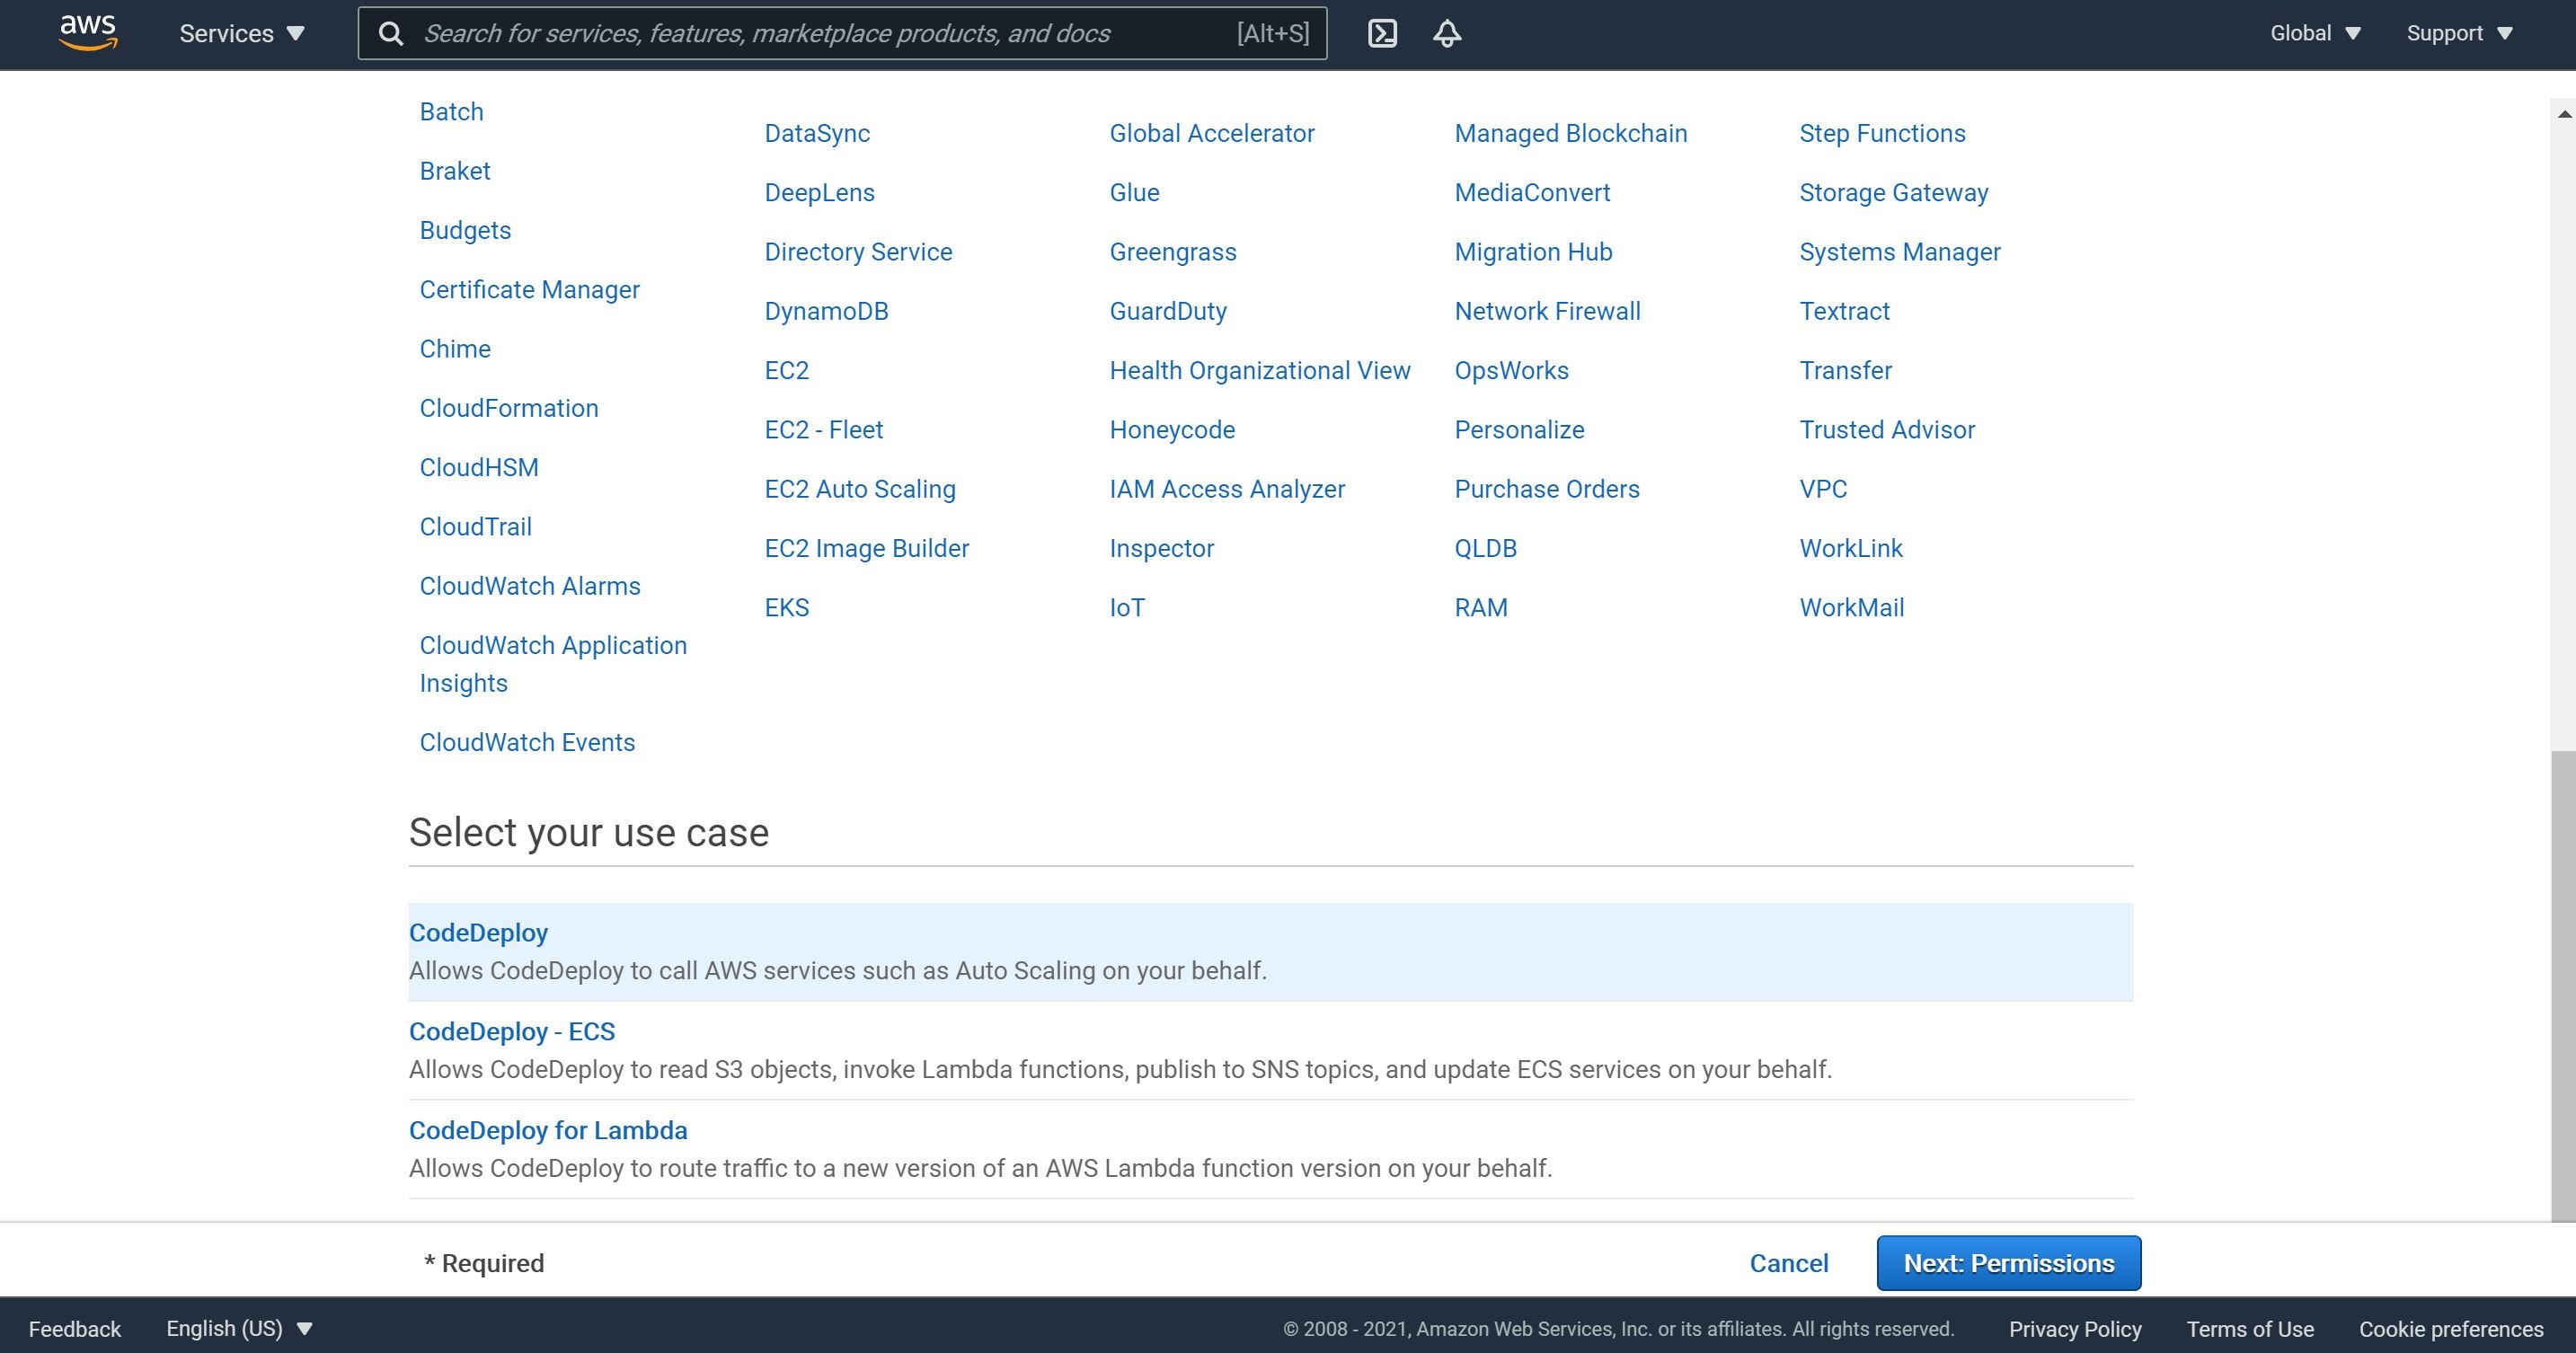The image size is (2576, 1353).
Task: Choose the EKS service
Action: pyautogui.click(x=786, y=607)
